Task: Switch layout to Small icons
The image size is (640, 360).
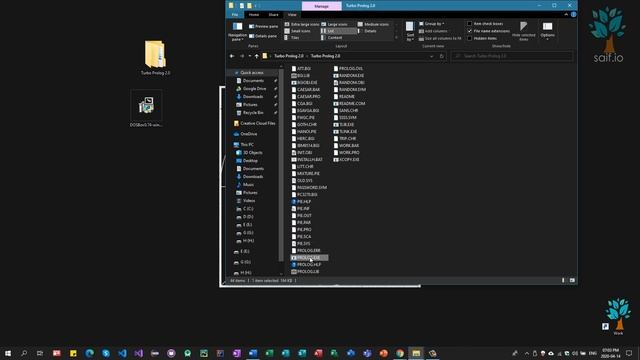Action: [x=298, y=31]
